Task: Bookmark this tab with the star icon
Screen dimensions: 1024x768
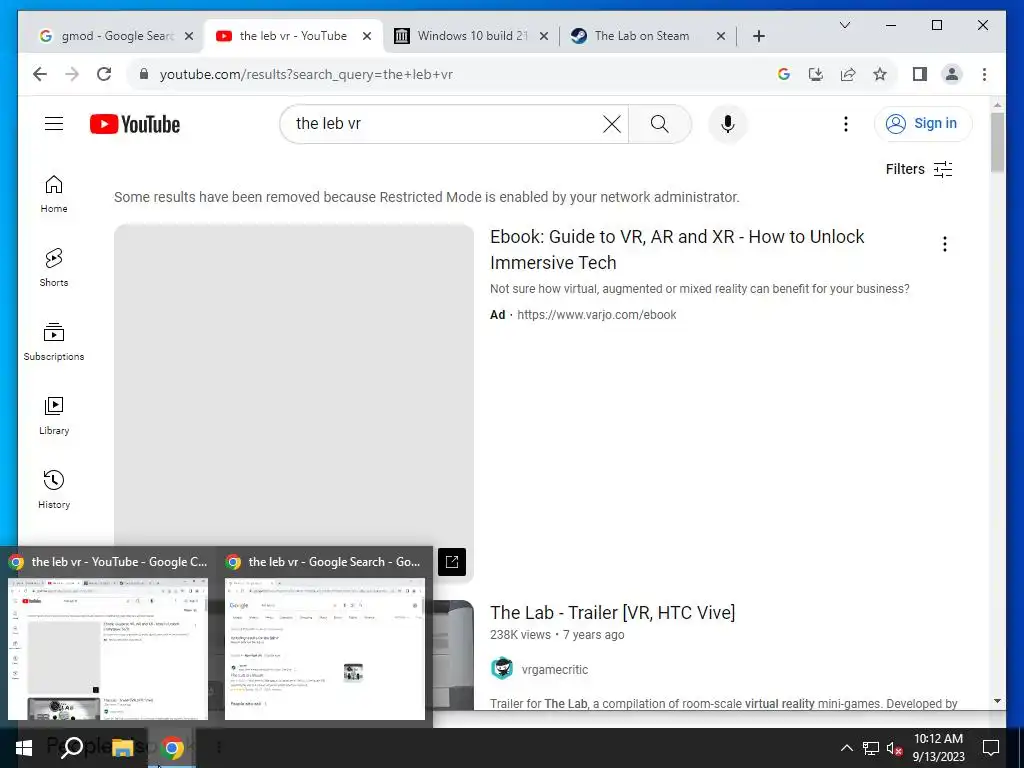Action: (880, 74)
